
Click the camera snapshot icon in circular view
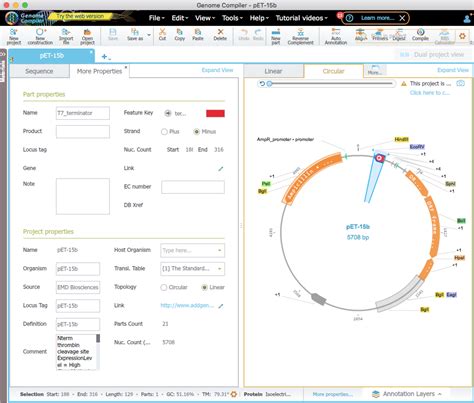460,83
